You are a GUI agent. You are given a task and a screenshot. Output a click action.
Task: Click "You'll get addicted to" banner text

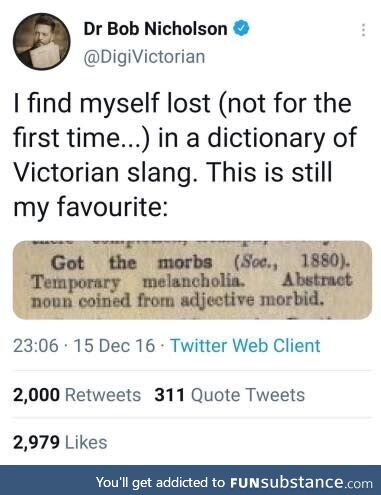[161, 482]
